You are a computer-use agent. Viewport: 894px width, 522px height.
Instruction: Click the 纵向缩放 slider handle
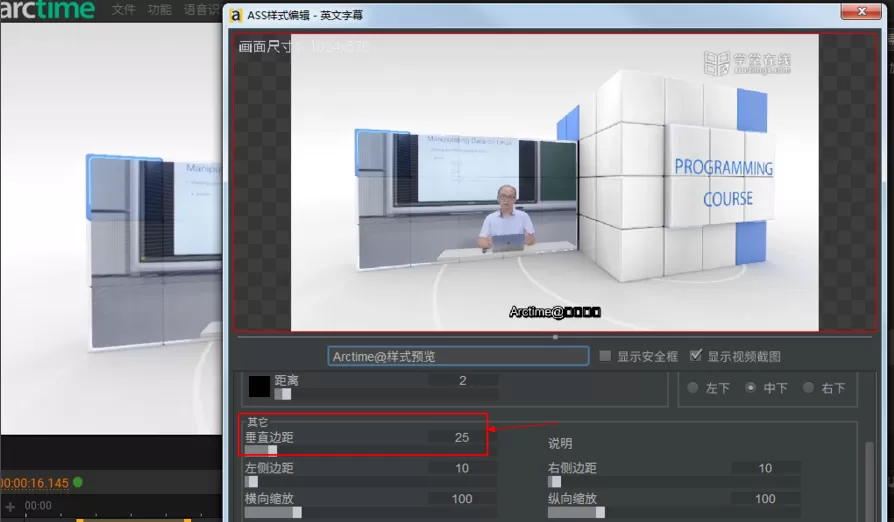600,512
